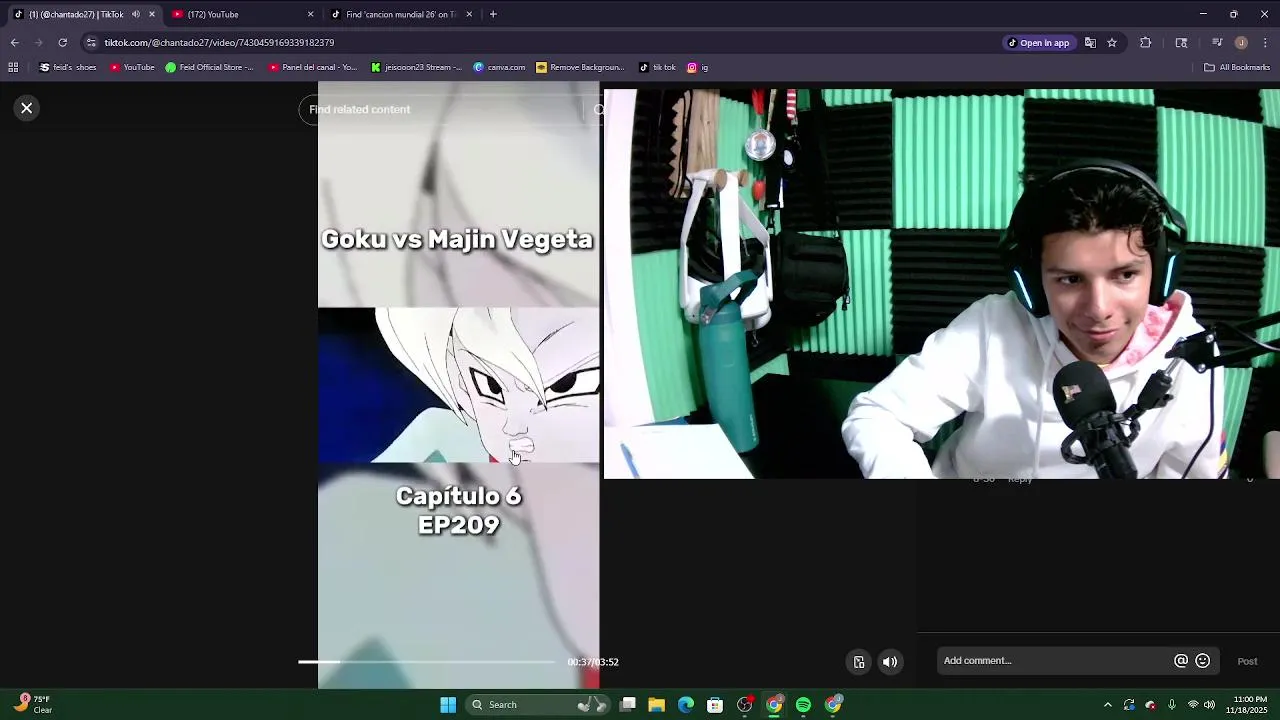The height and width of the screenshot is (720, 1280).
Task: Open the media controls icon in toolbar
Action: click(x=1217, y=43)
